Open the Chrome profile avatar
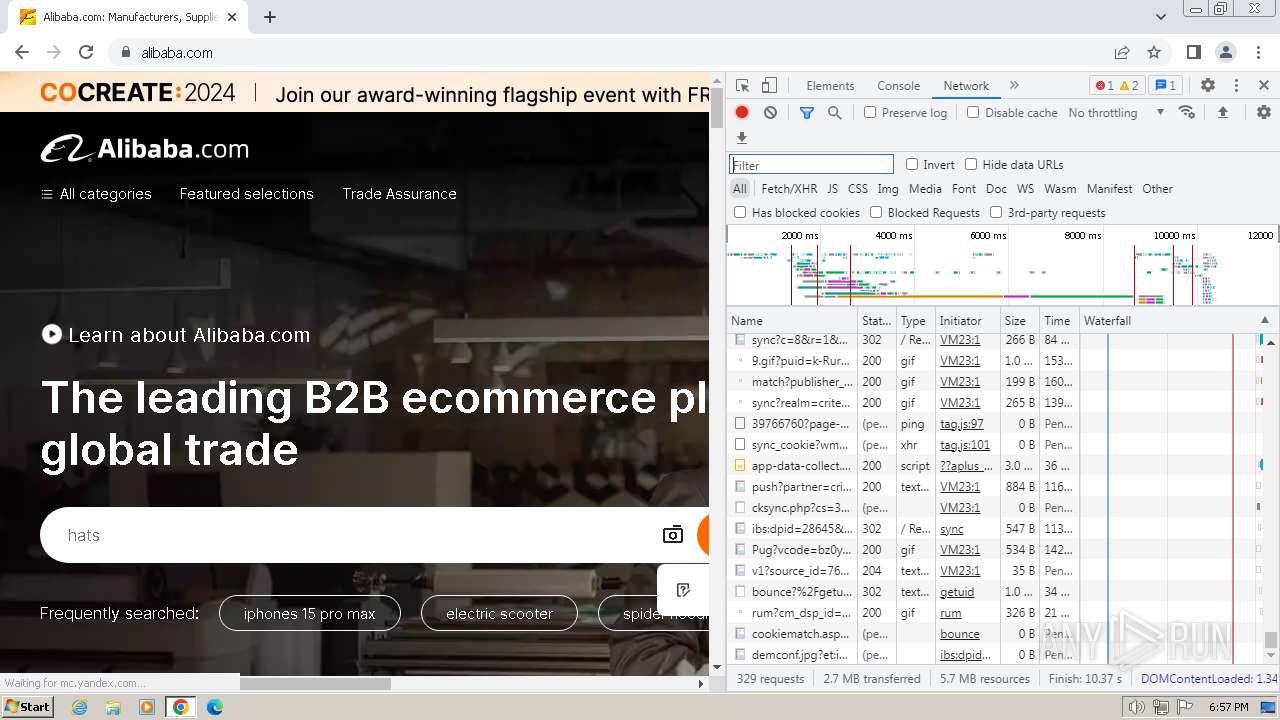Viewport: 1280px width, 720px height. pyautogui.click(x=1226, y=53)
